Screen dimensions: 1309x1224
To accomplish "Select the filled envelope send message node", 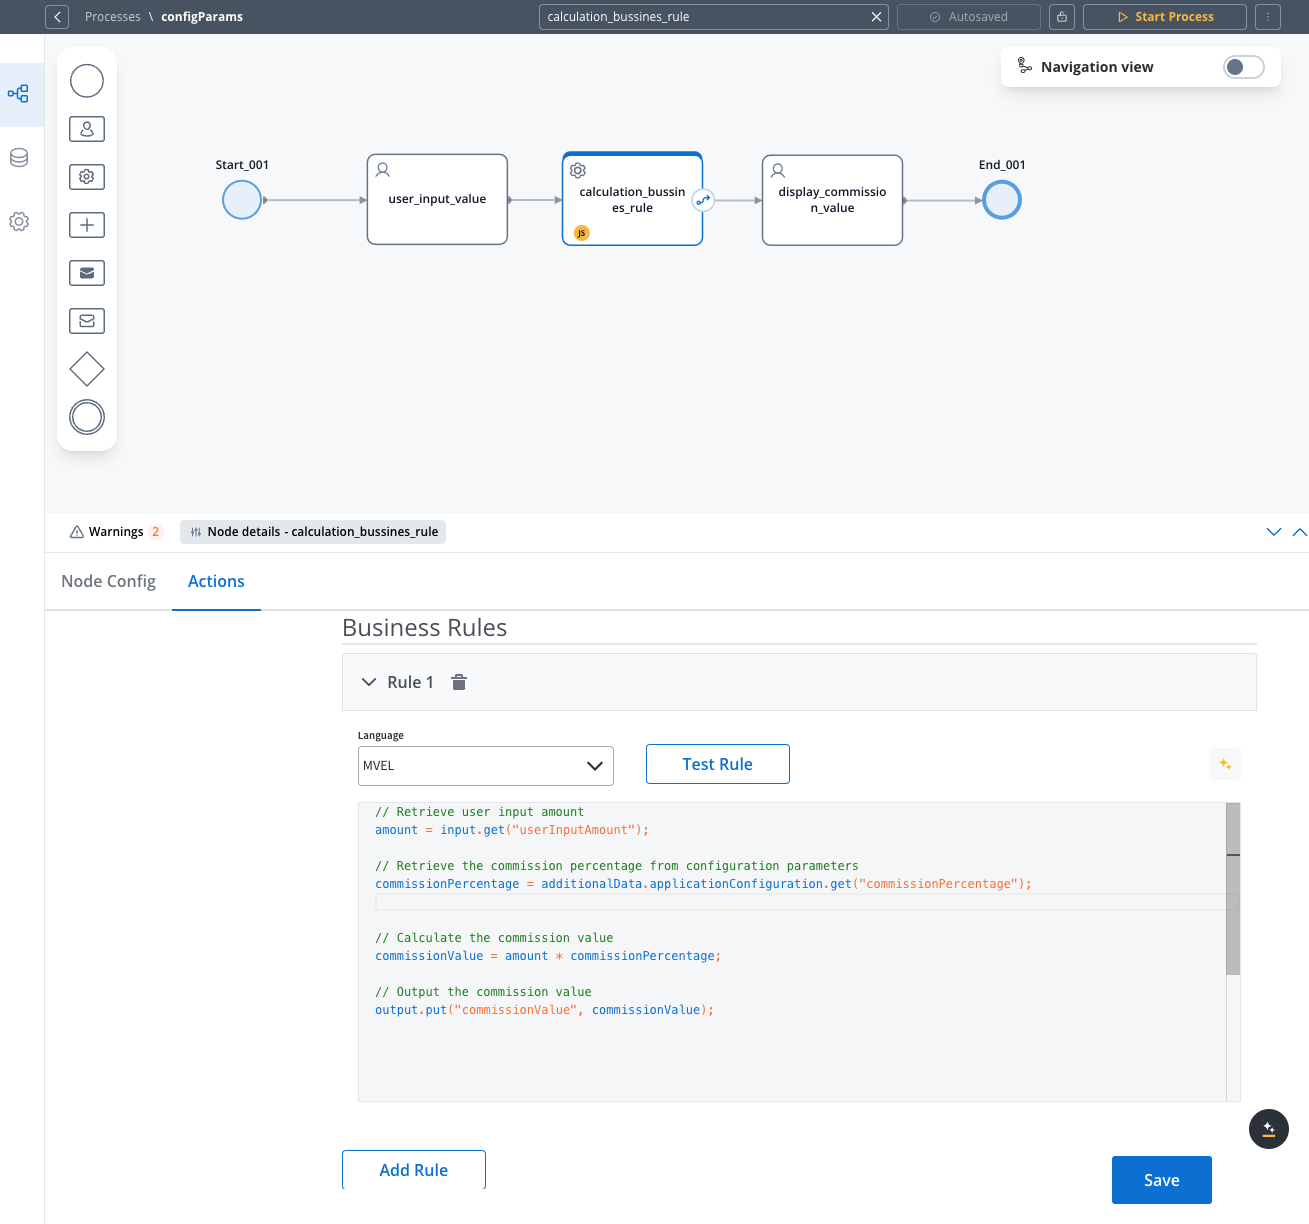I will (x=87, y=273).
